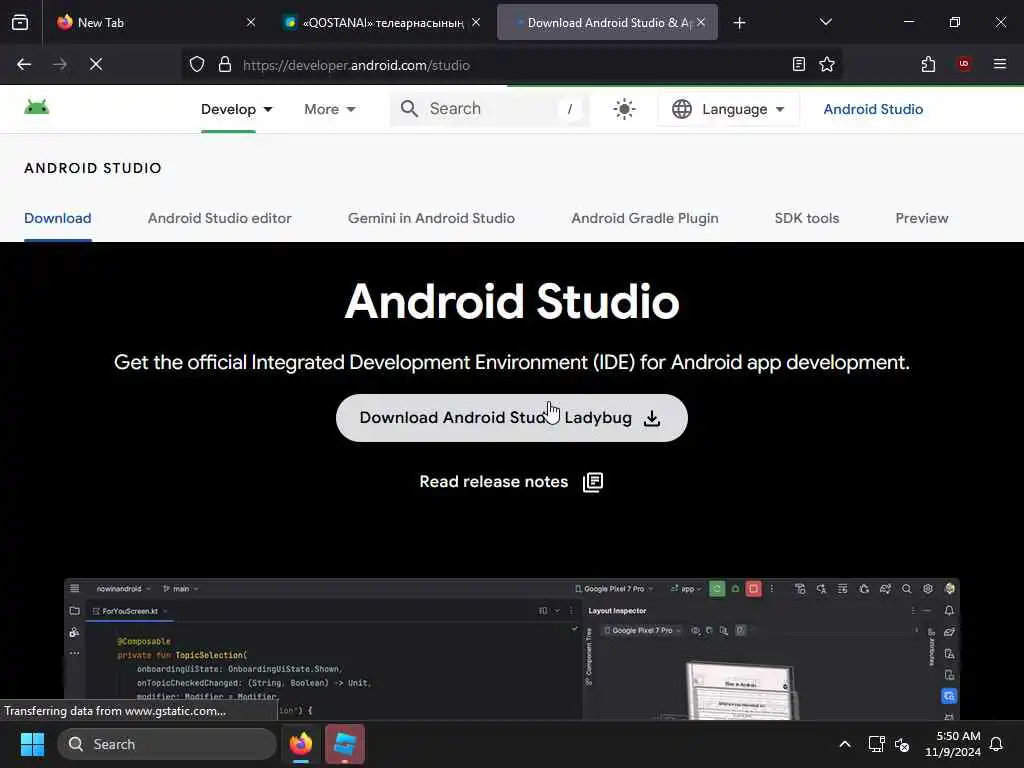Click the site Search field

(x=490, y=108)
